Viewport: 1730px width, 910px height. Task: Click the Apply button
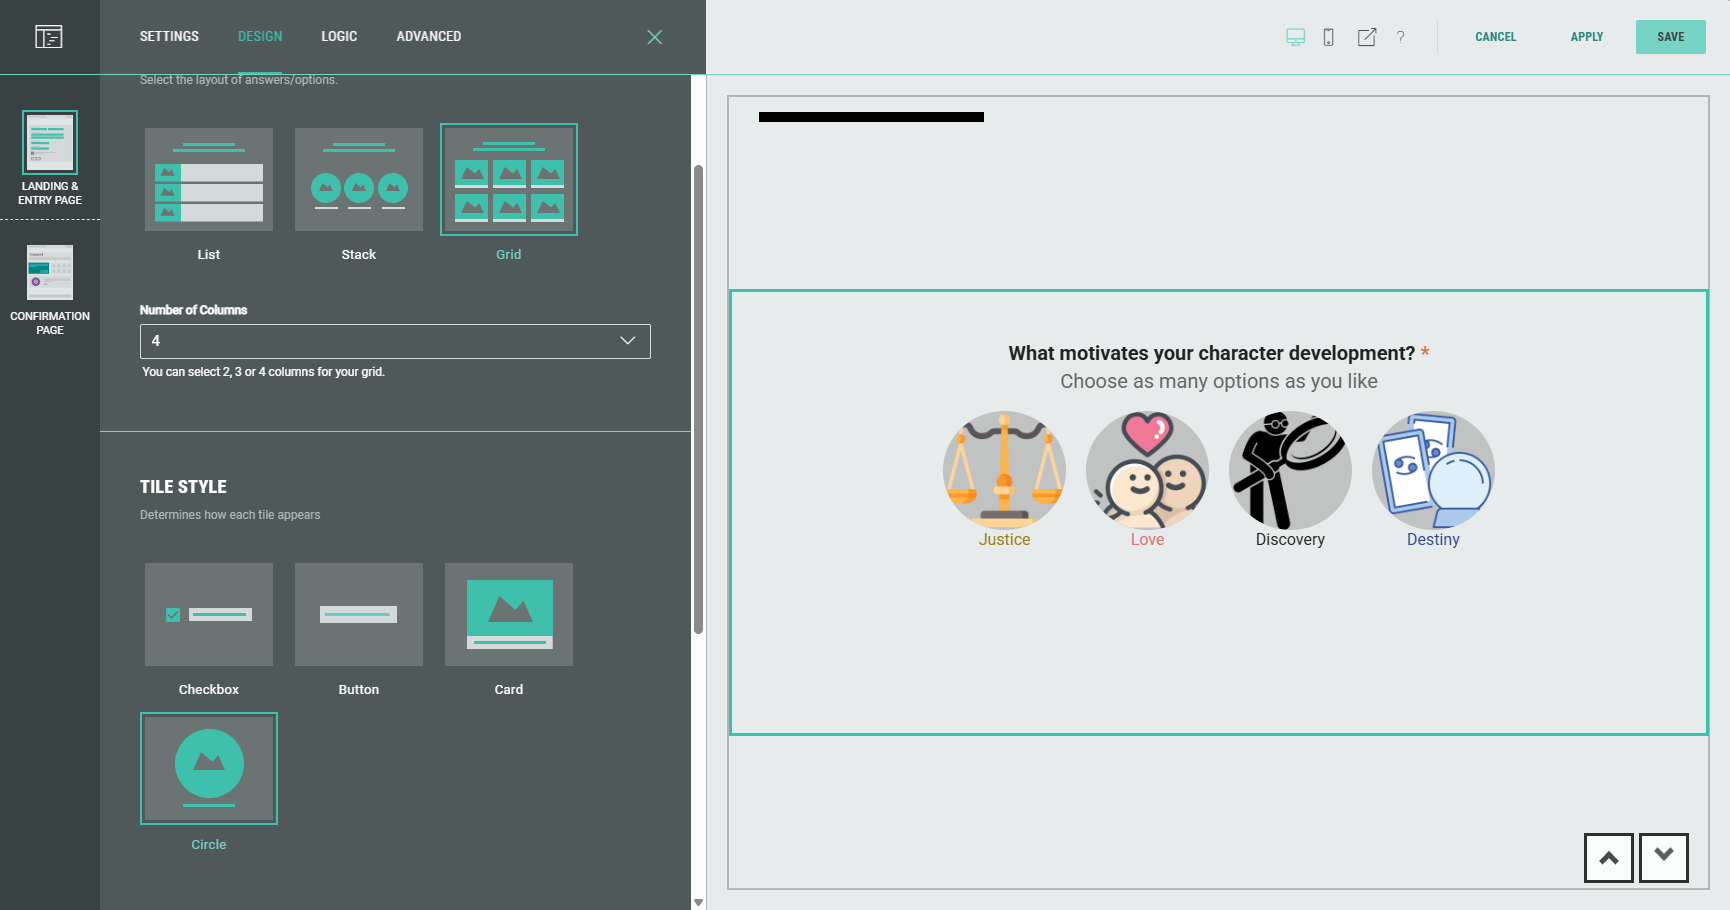pyautogui.click(x=1586, y=37)
